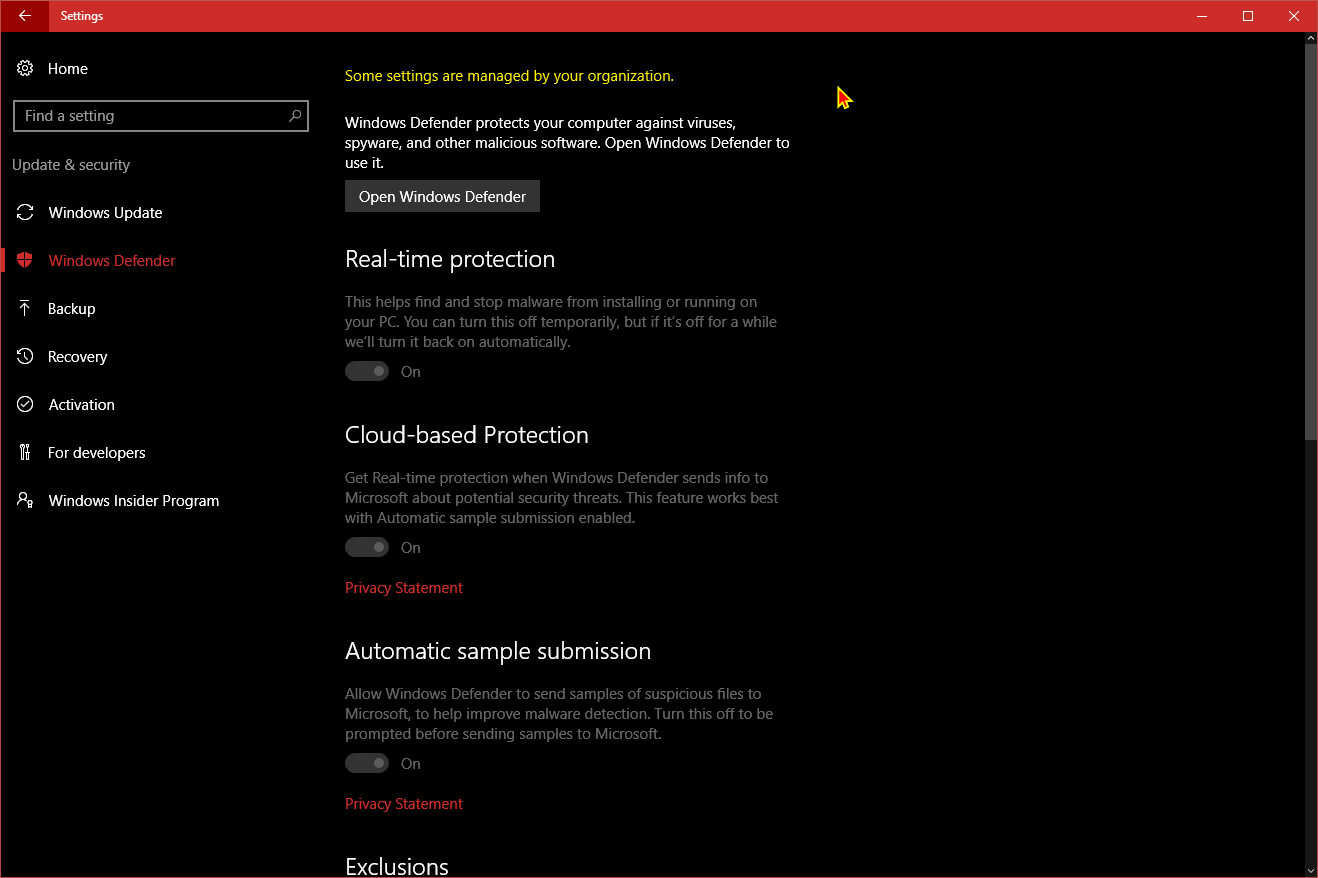Click Open Windows Defender button
The width and height of the screenshot is (1318, 878).
(442, 197)
